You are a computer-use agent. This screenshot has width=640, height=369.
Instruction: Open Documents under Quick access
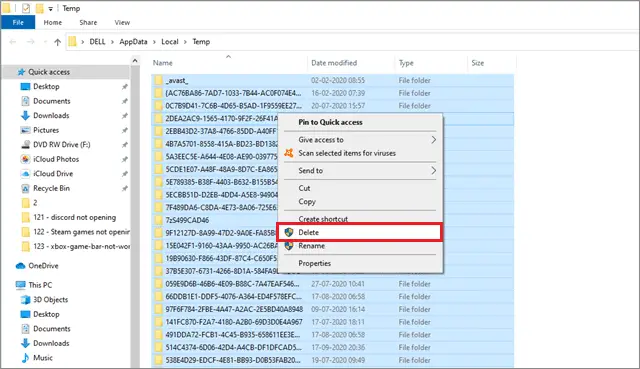(x=51, y=101)
